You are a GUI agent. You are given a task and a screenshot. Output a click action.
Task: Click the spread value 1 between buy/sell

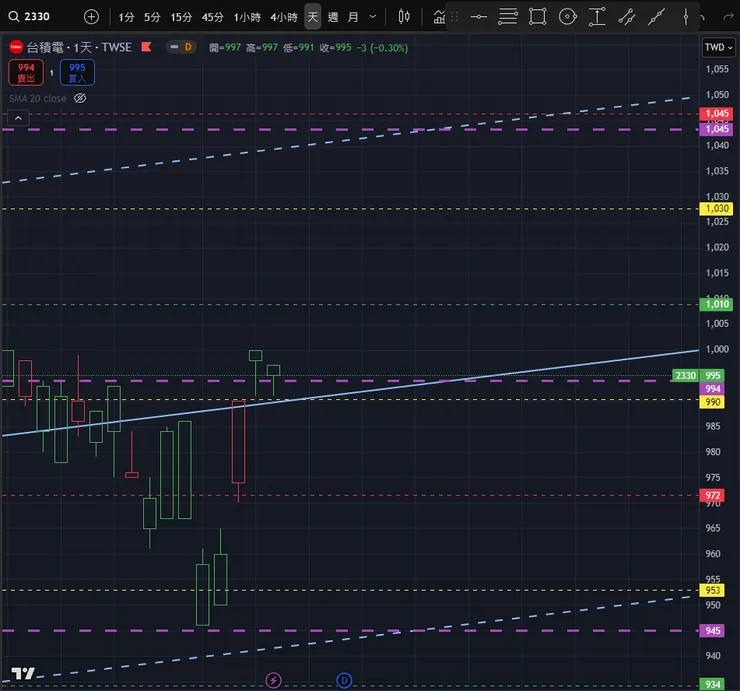[51, 73]
